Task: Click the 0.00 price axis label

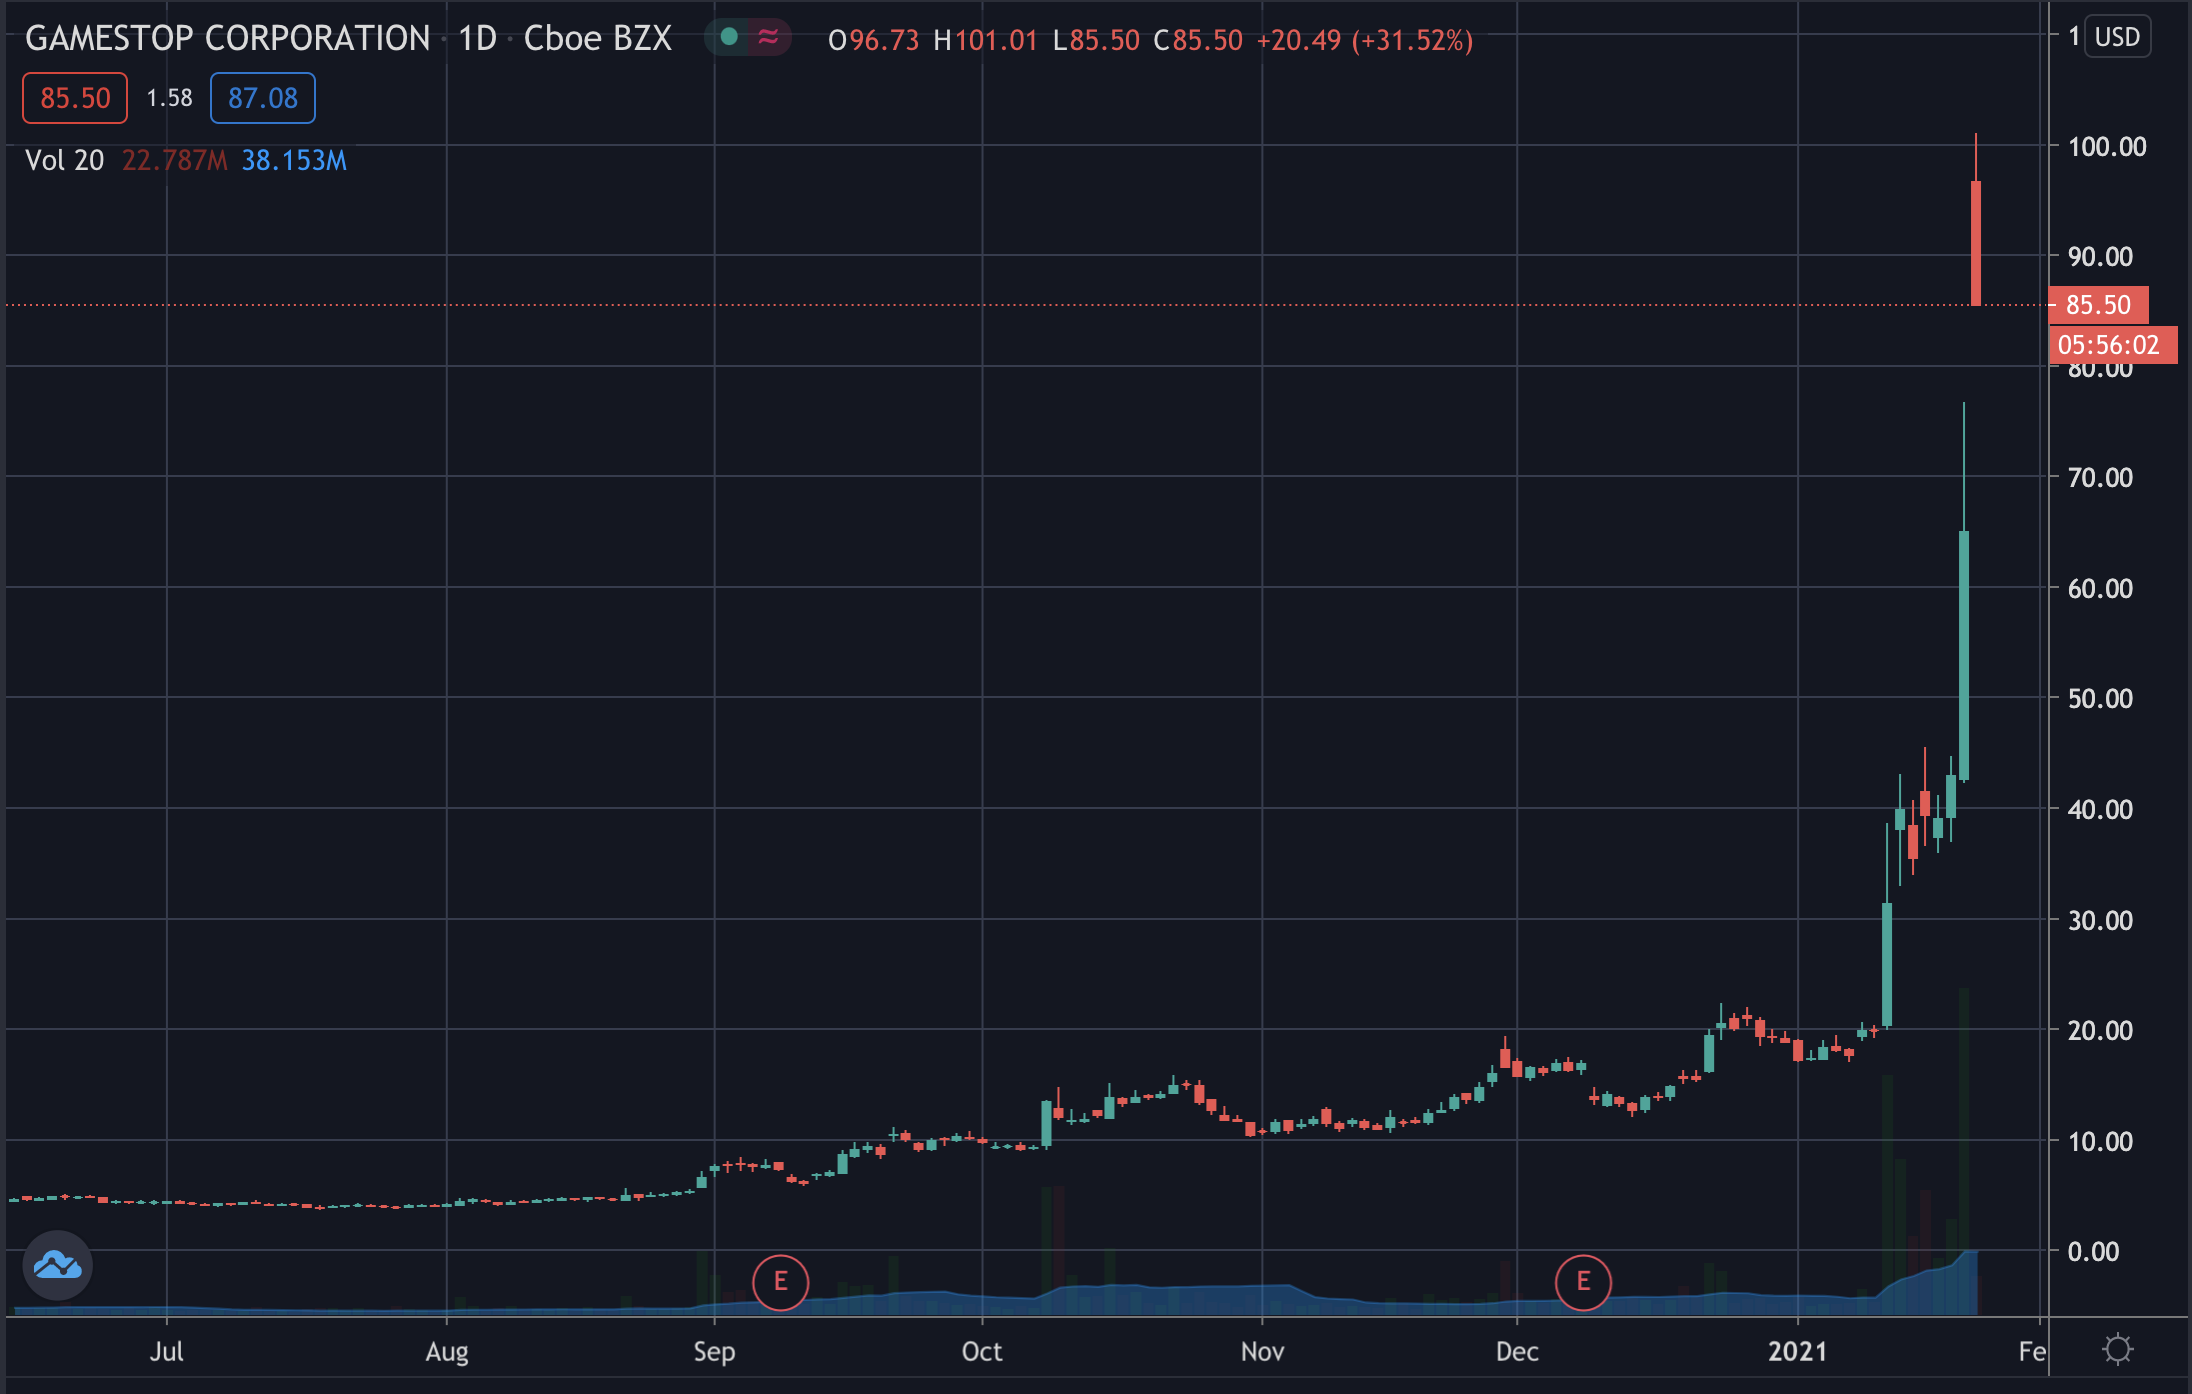Action: [x=2093, y=1252]
